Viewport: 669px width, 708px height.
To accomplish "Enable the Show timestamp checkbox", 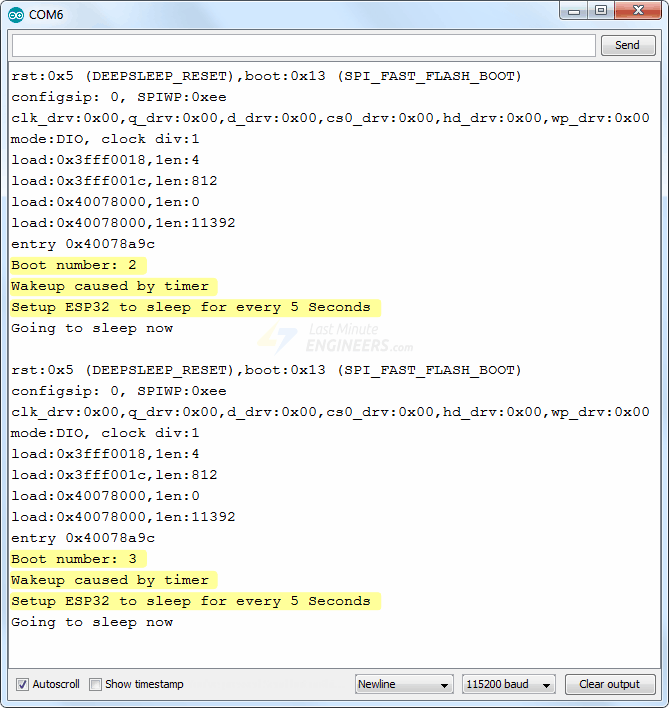I will pyautogui.click(x=96, y=684).
